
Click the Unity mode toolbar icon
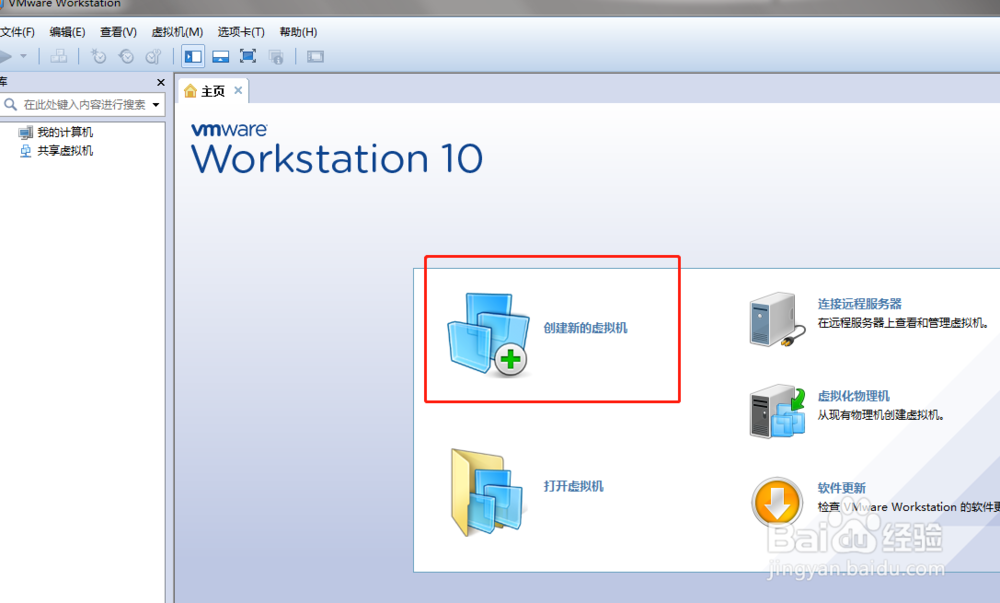pos(276,57)
